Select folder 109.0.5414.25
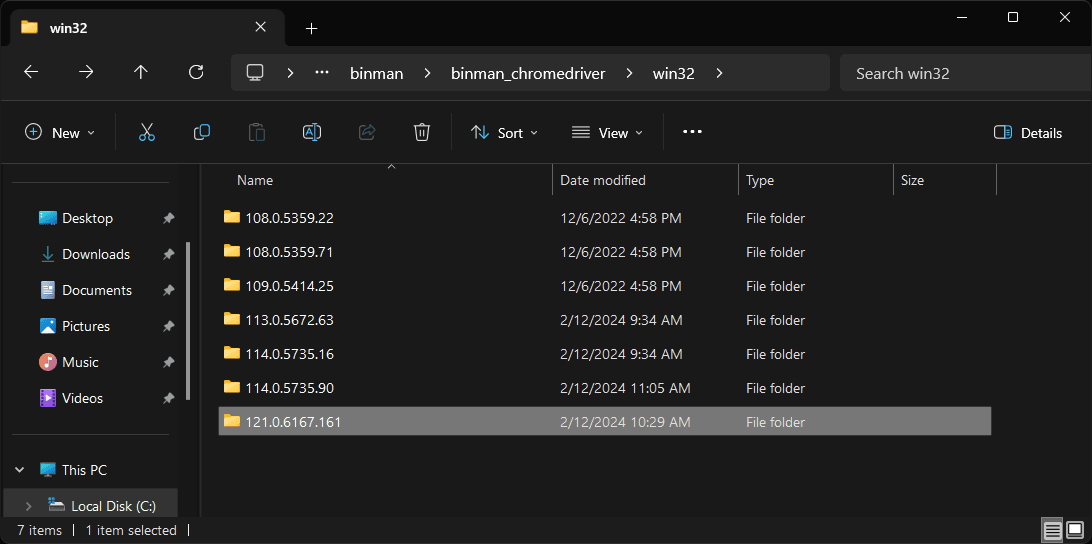1092x544 pixels. pyautogui.click(x=604, y=286)
